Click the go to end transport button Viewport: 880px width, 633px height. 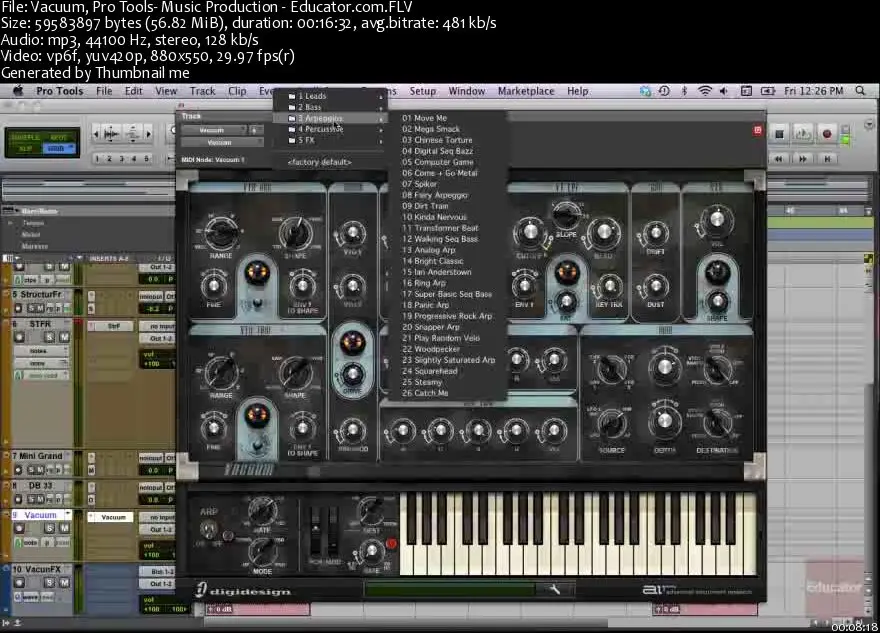(x=827, y=159)
